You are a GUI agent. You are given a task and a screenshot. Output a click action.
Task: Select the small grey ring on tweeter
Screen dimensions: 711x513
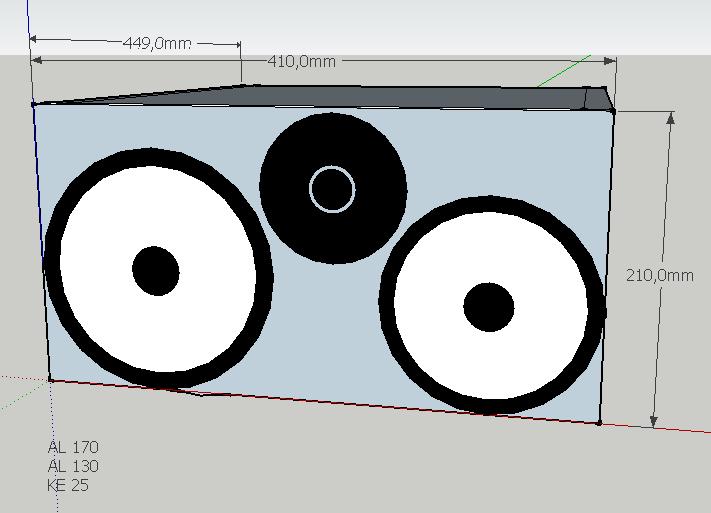coord(332,189)
